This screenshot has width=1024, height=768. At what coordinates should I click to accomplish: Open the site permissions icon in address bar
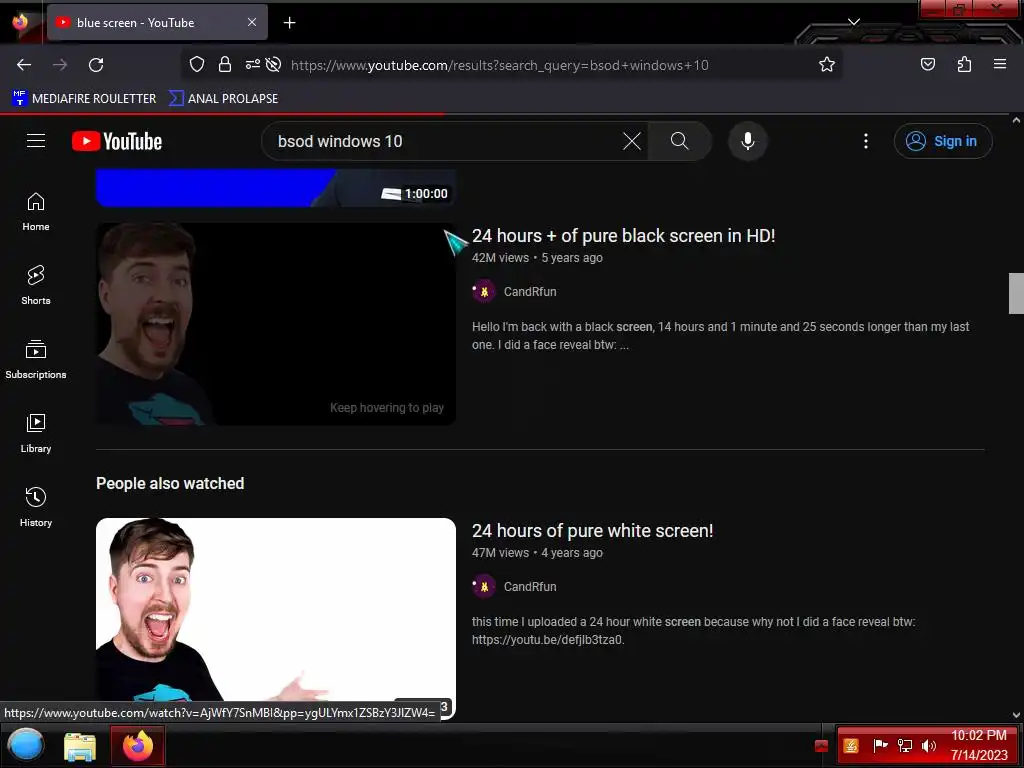point(252,65)
